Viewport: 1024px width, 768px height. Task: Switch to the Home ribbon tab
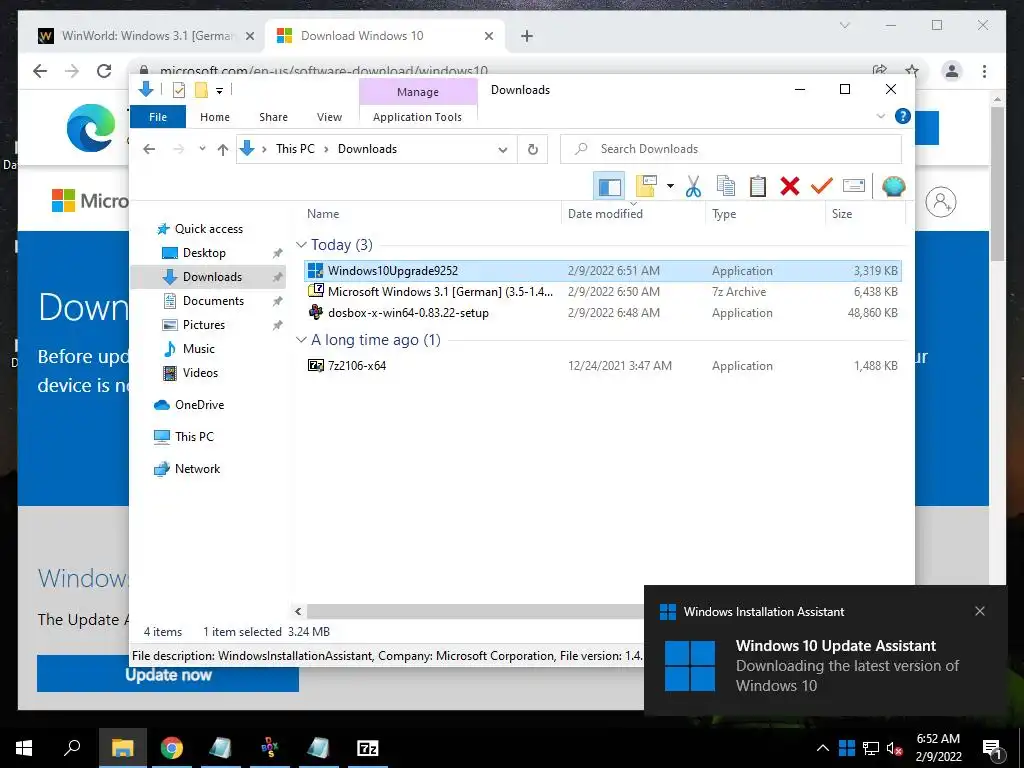(215, 117)
